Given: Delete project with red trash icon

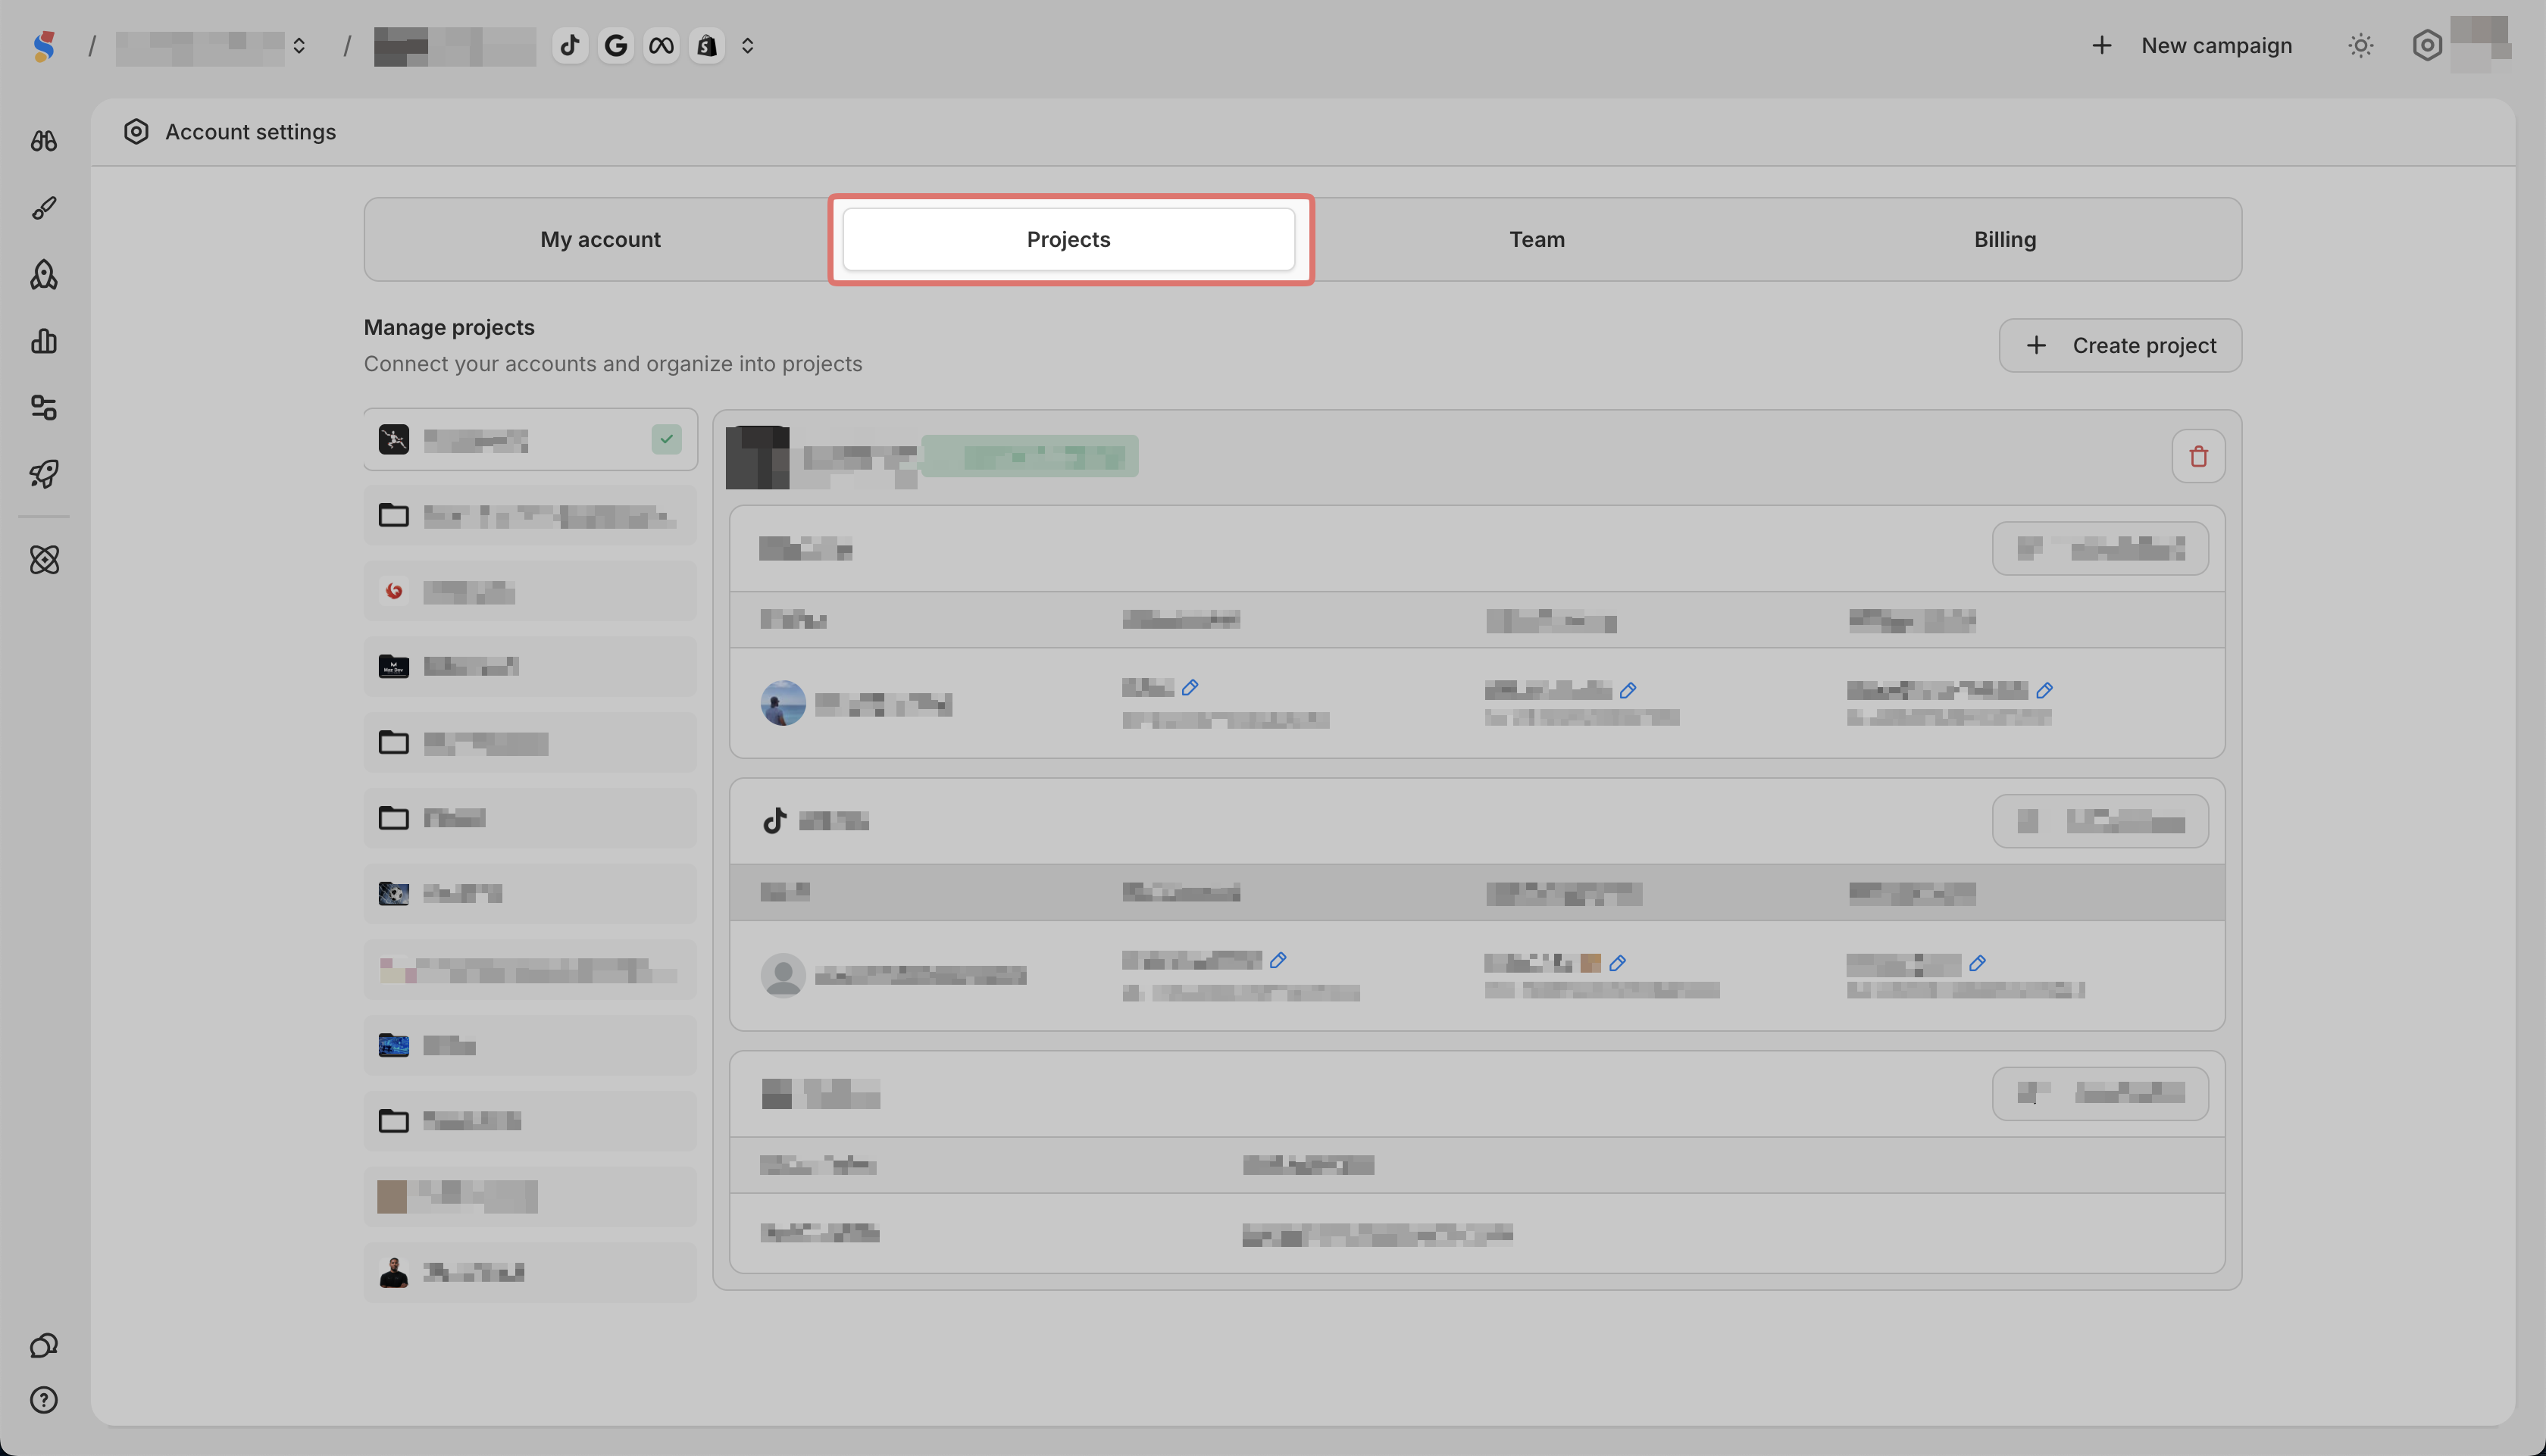Looking at the screenshot, I should click(x=2198, y=456).
